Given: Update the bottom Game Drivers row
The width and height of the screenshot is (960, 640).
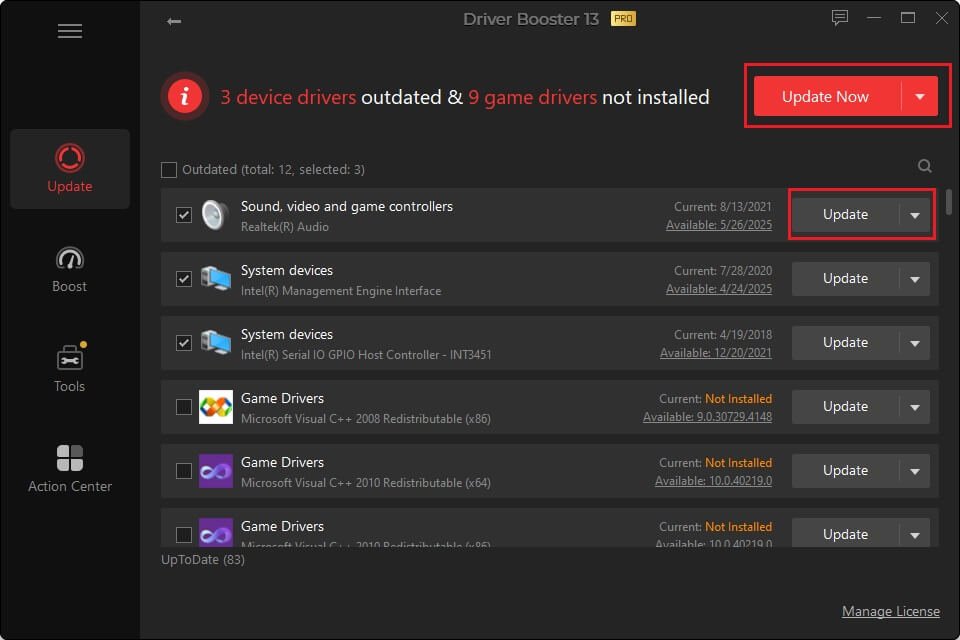Looking at the screenshot, I should [845, 534].
